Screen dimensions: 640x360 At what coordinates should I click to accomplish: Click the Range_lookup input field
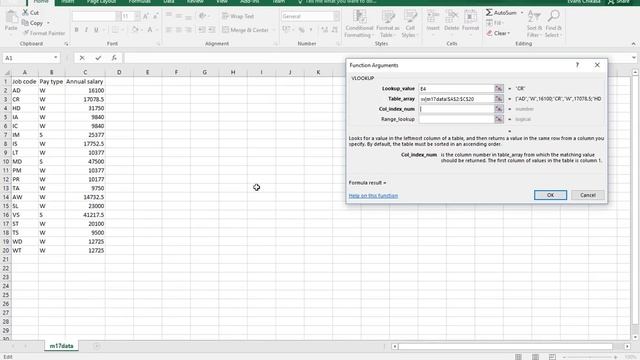[x=456, y=119]
